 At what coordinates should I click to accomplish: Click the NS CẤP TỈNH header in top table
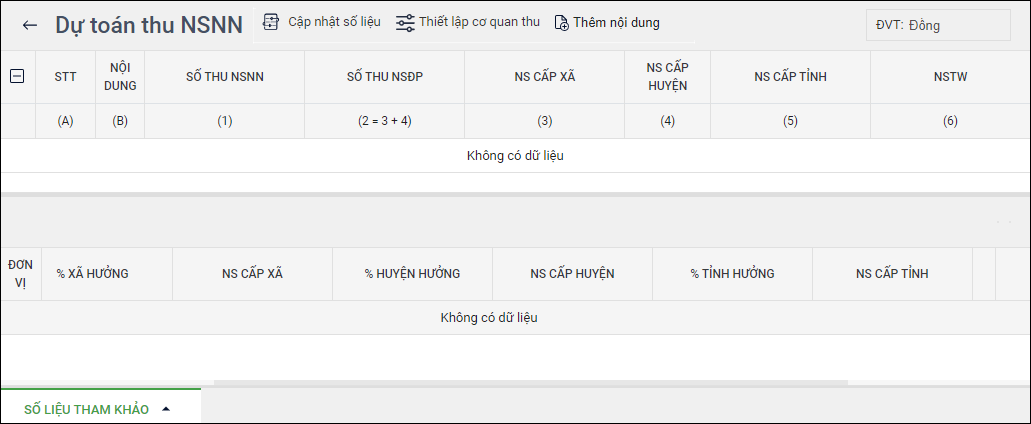(790, 76)
